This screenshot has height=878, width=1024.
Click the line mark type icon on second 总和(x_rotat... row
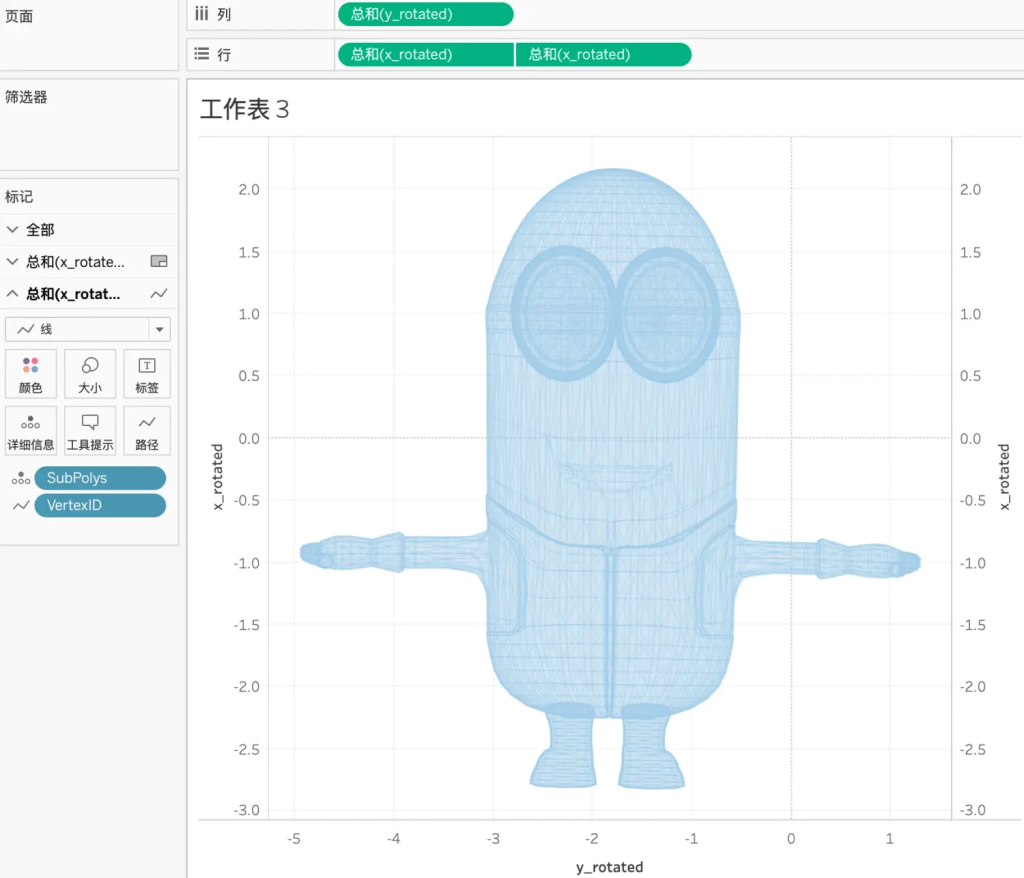tap(159, 293)
